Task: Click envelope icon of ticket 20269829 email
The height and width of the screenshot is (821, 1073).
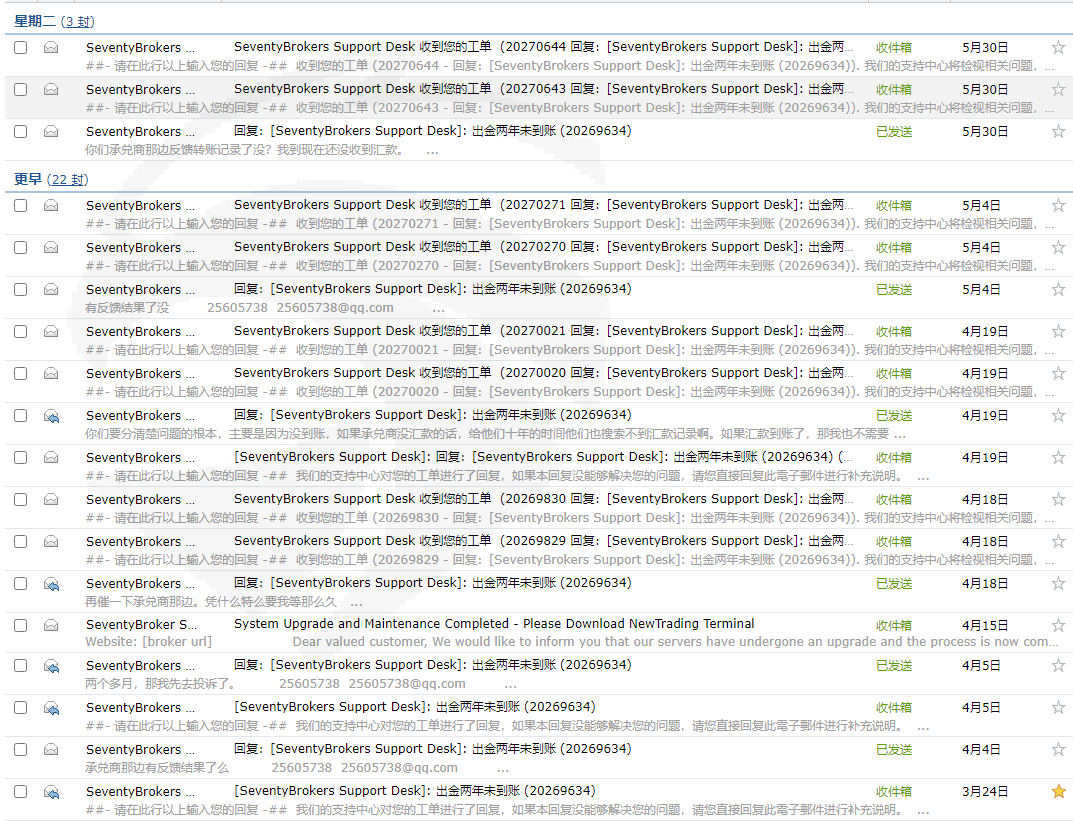Action: click(51, 541)
